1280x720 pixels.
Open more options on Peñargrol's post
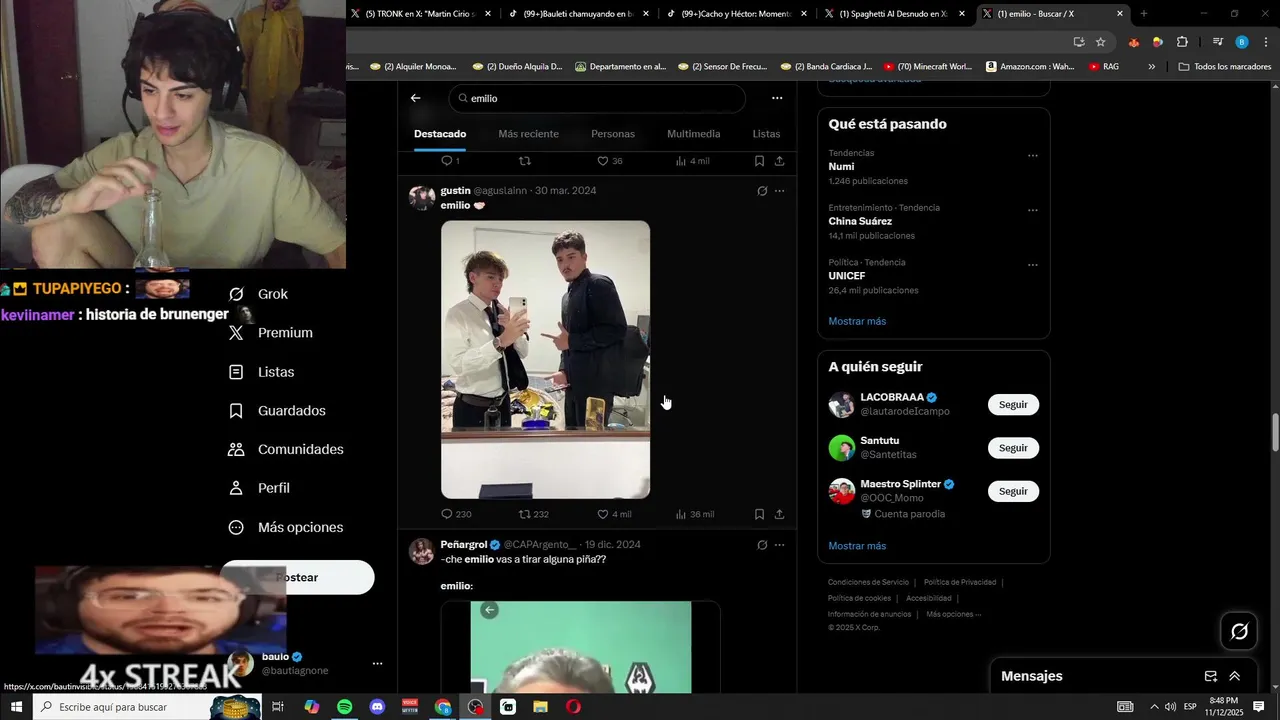tap(780, 545)
